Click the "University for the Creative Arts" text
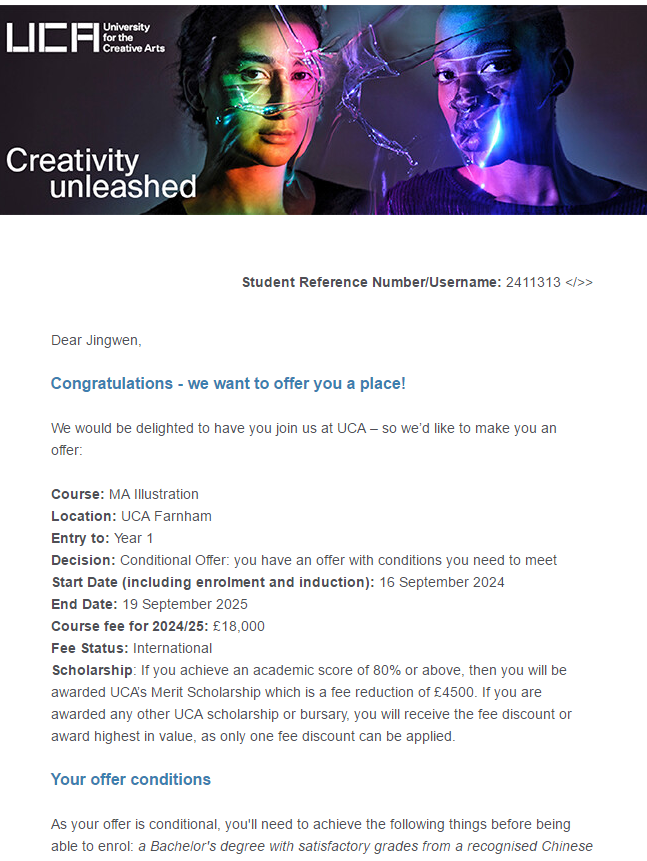 click(133, 38)
